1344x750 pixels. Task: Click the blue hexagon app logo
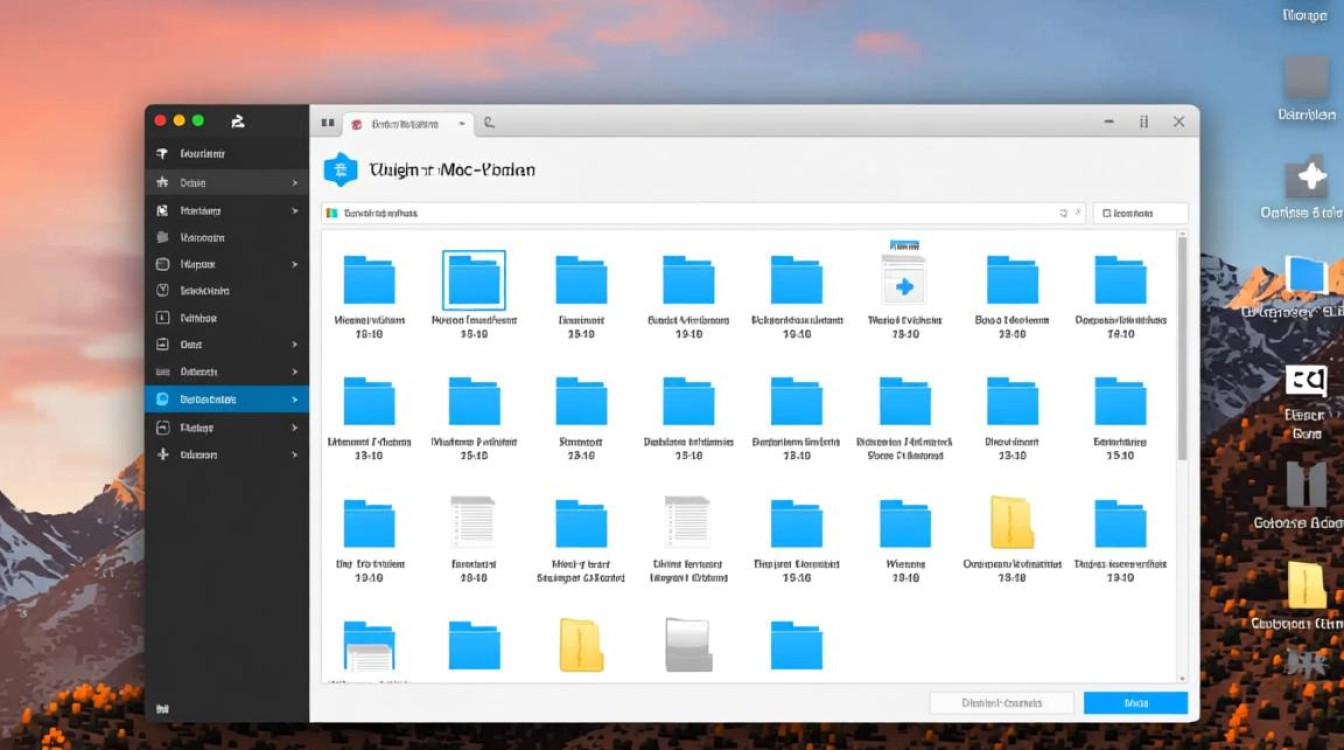pos(340,170)
